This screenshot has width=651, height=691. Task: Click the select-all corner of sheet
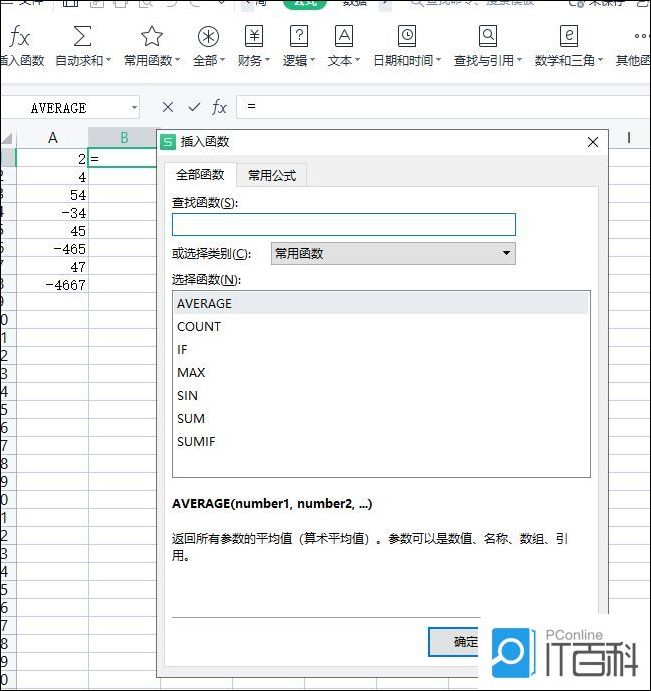click(8, 138)
